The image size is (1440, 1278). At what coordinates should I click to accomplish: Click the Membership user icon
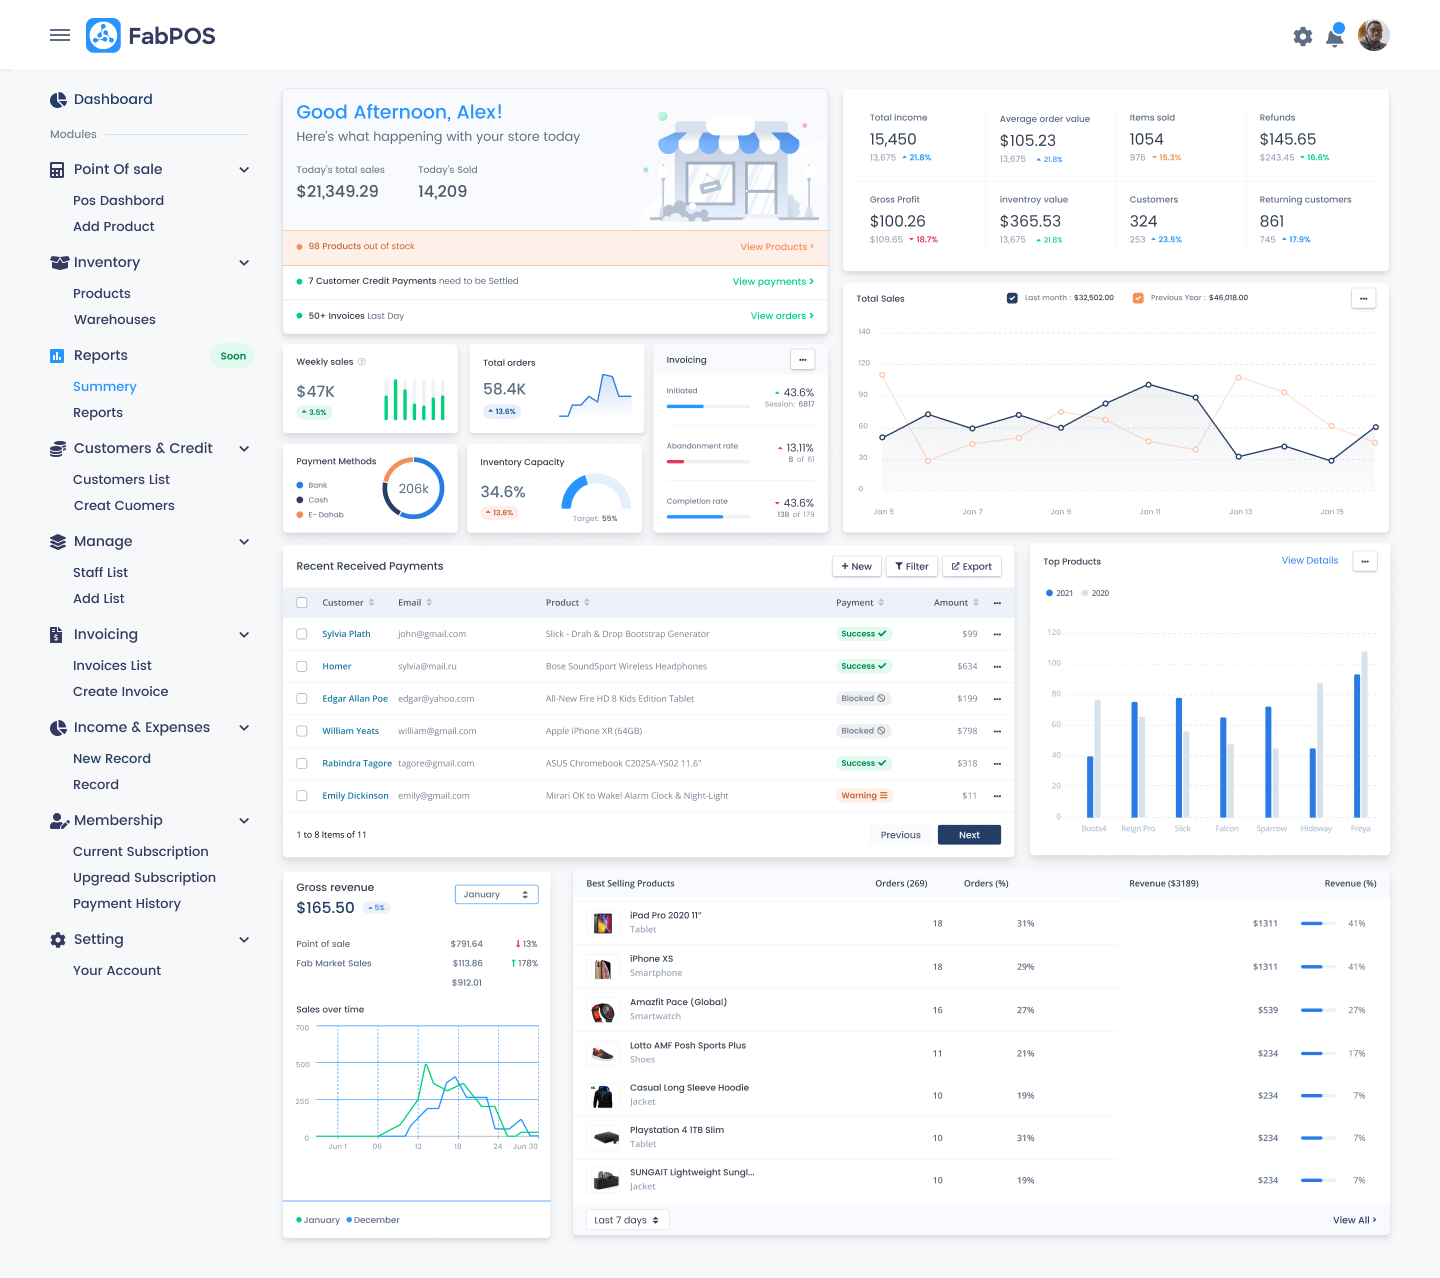pos(59,821)
